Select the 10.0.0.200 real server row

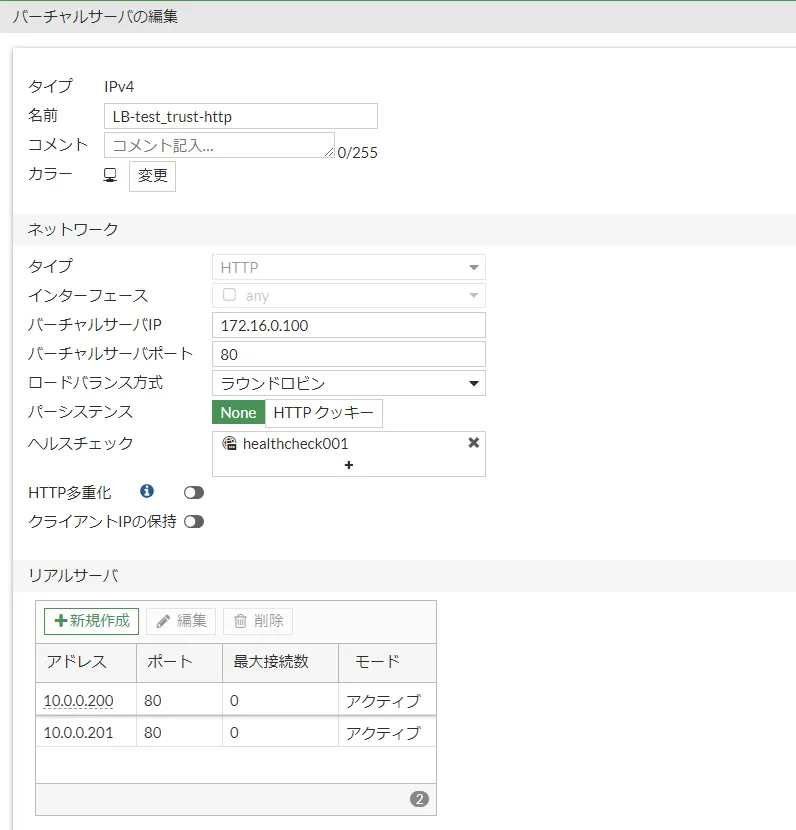[x=236, y=700]
